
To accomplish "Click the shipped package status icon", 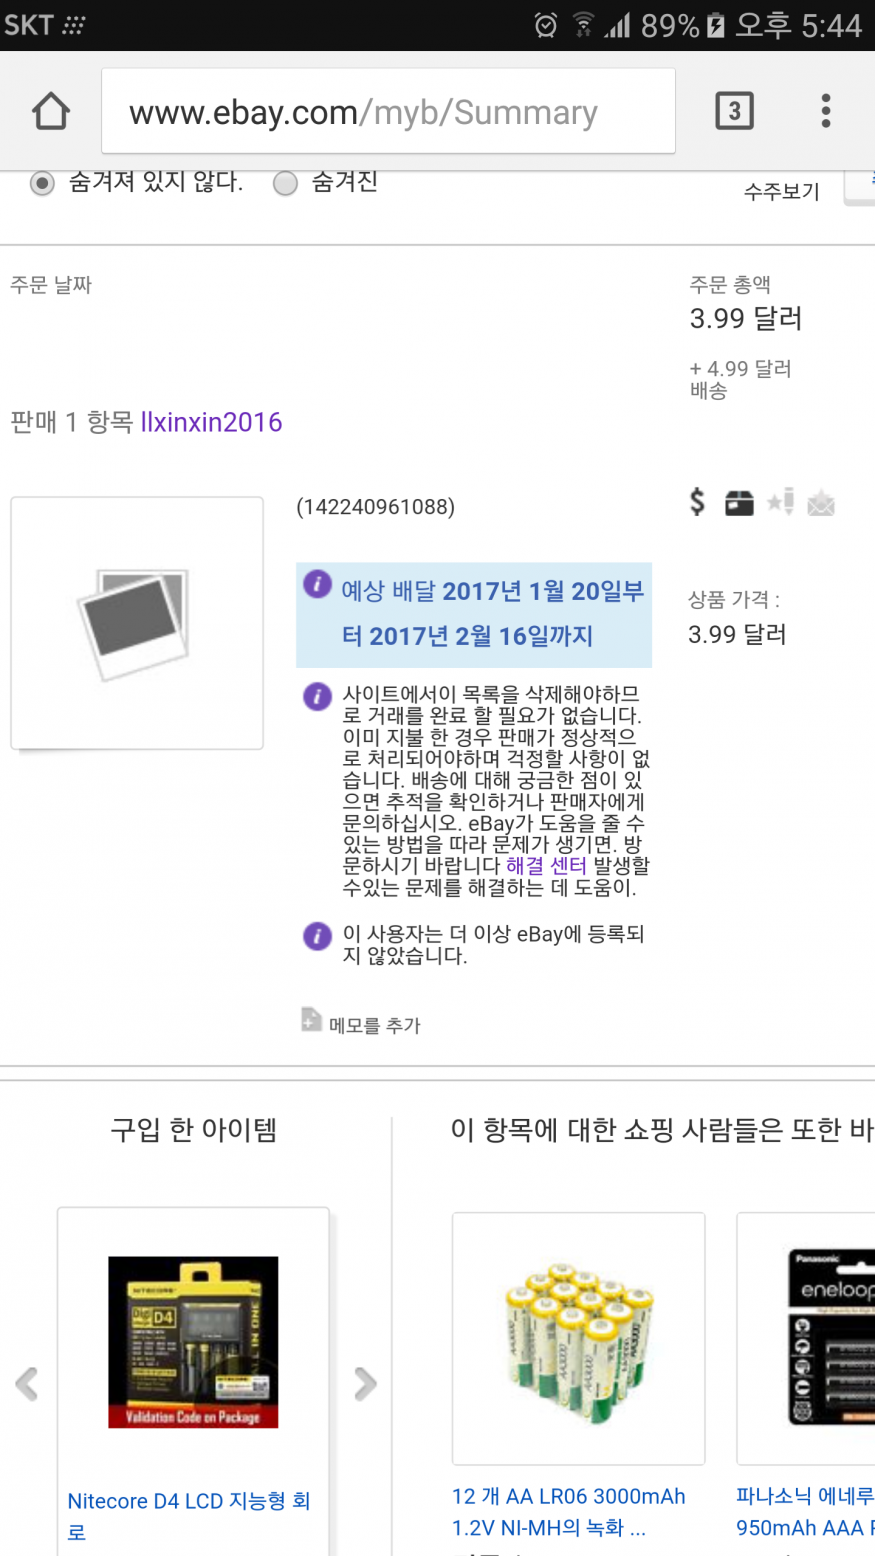I will 739,503.
